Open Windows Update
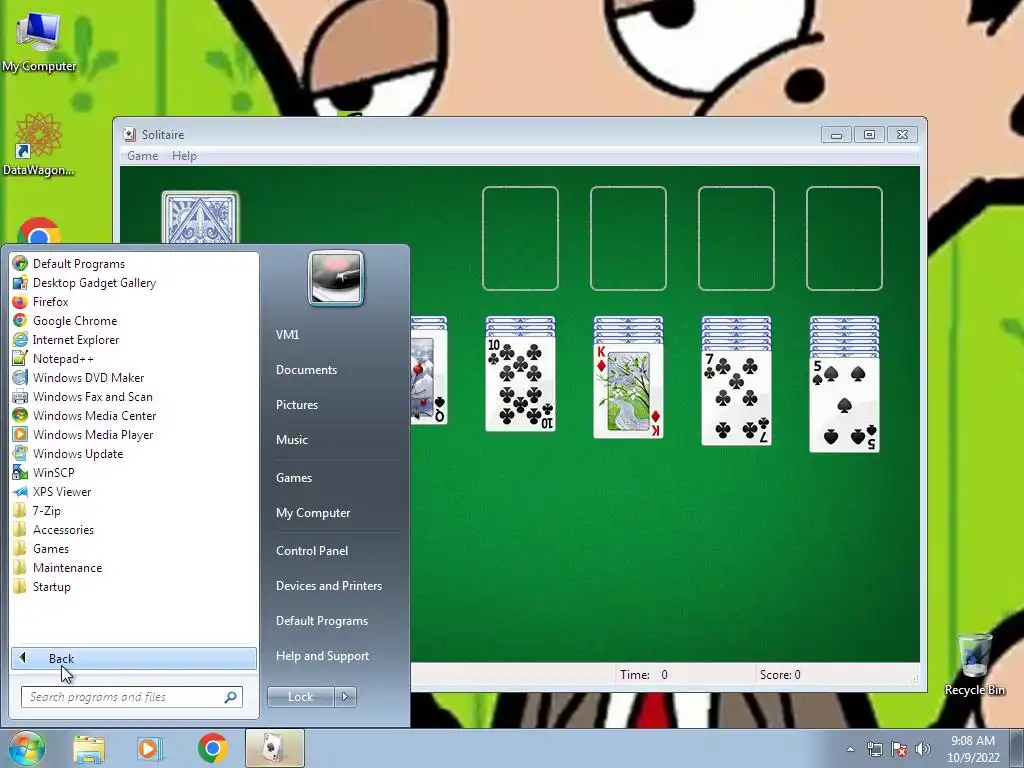Image resolution: width=1024 pixels, height=768 pixels. [x=134, y=453]
